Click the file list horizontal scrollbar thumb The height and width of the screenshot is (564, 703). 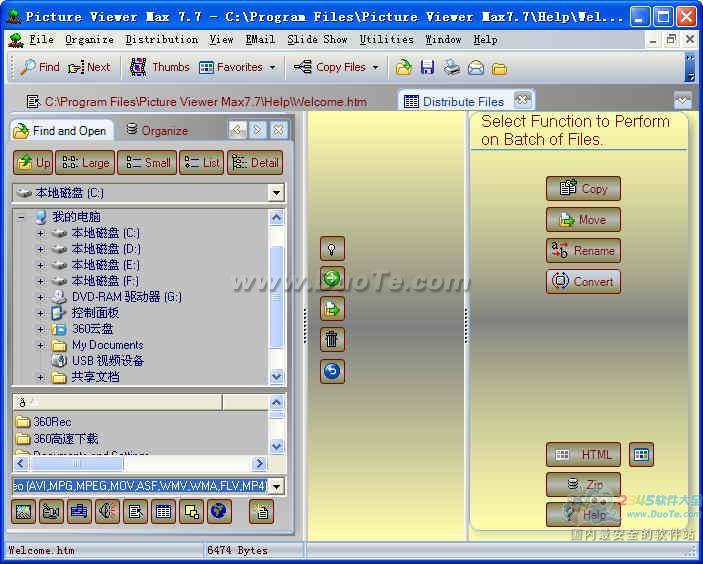[x=76, y=464]
